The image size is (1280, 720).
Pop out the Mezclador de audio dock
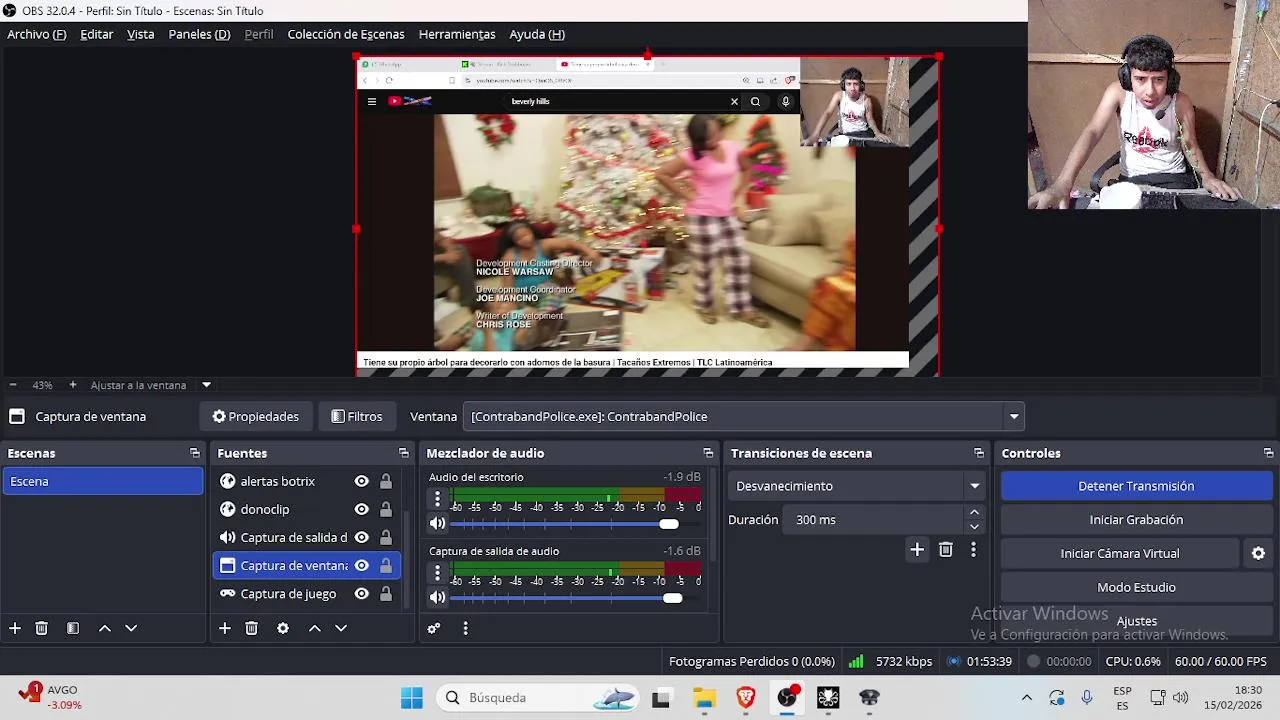click(708, 453)
